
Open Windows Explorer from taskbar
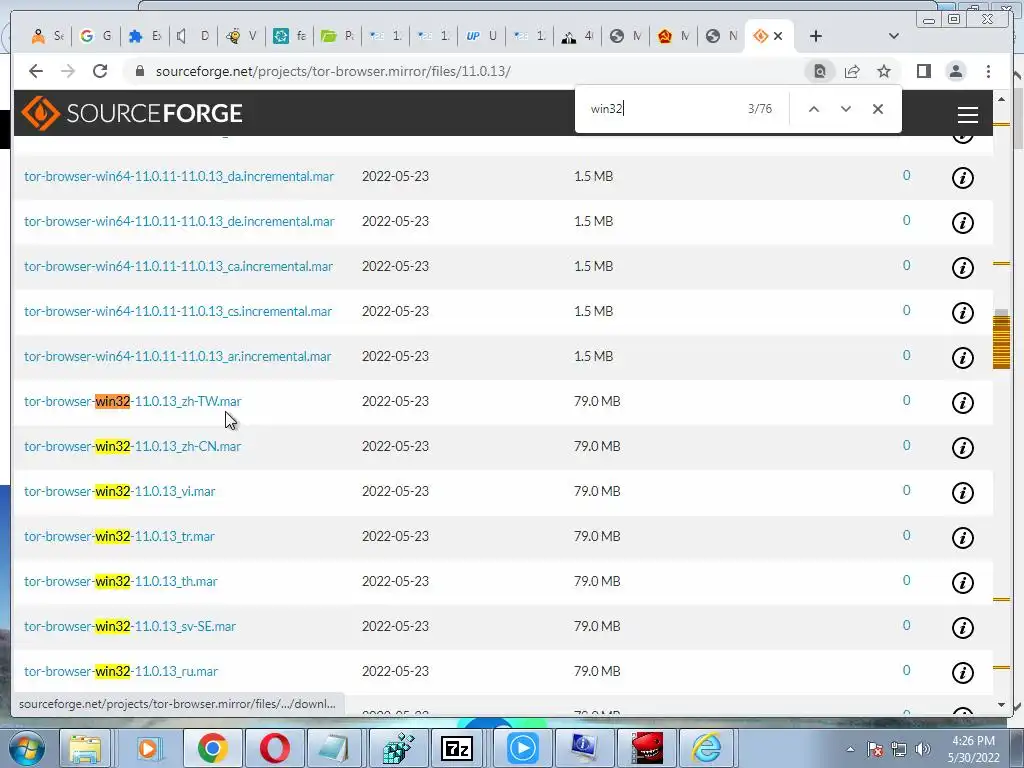pyautogui.click(x=85, y=748)
